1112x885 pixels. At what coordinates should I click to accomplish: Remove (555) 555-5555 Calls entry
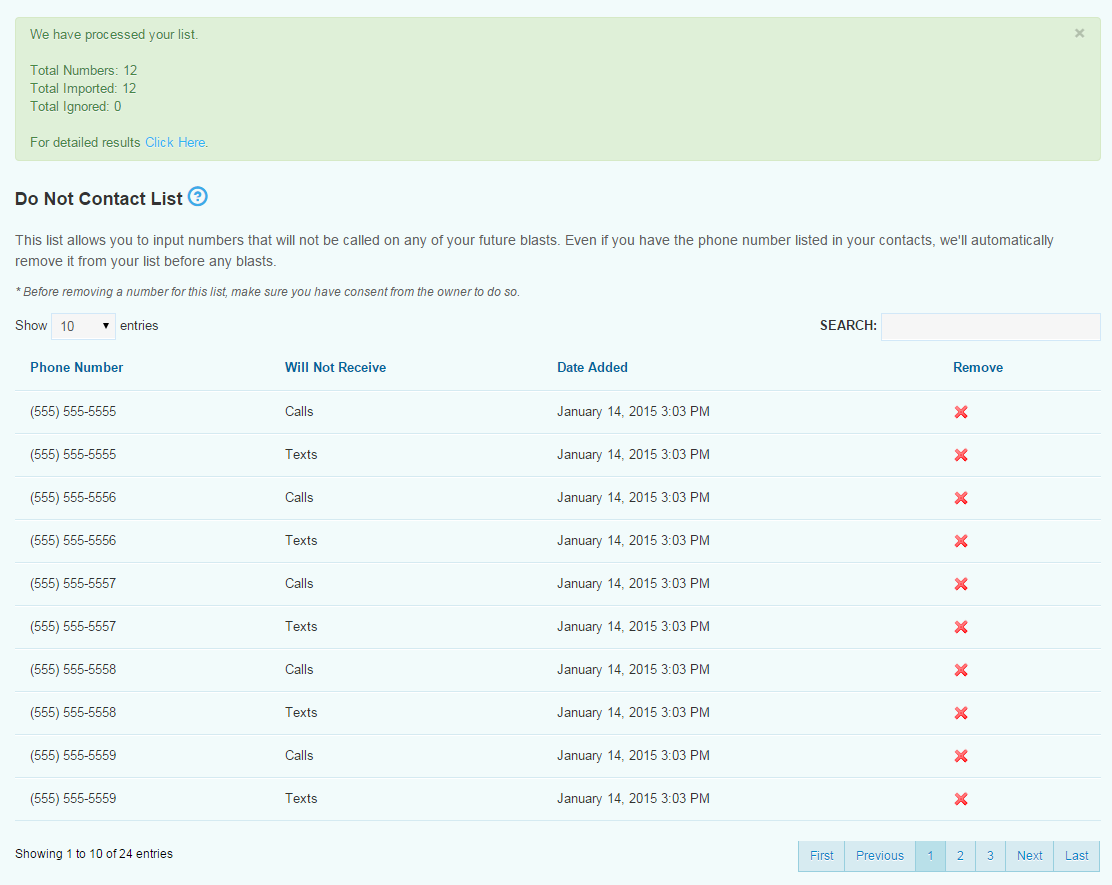[961, 412]
